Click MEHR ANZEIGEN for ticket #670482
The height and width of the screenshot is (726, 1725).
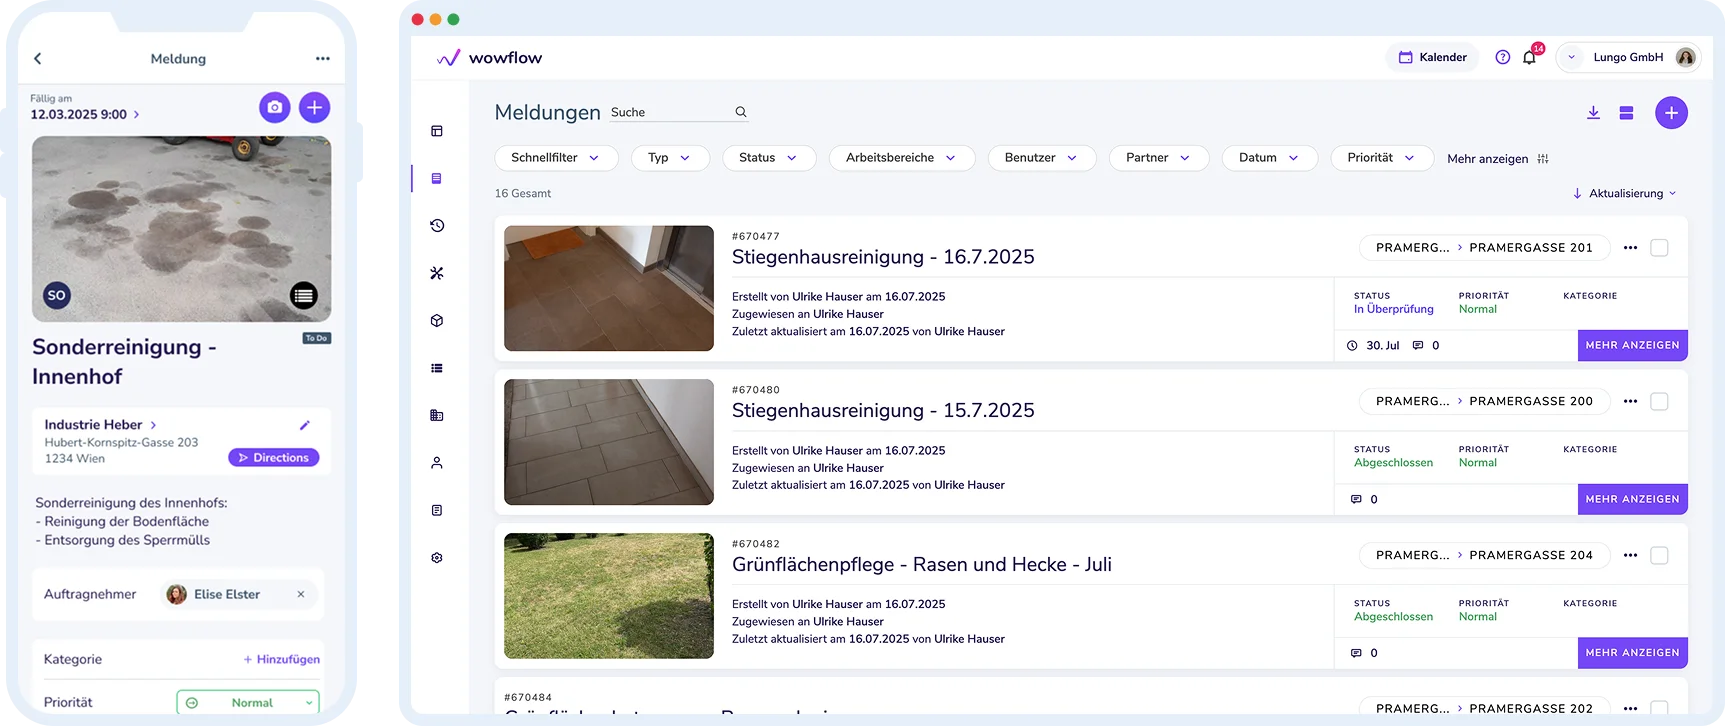point(1632,652)
